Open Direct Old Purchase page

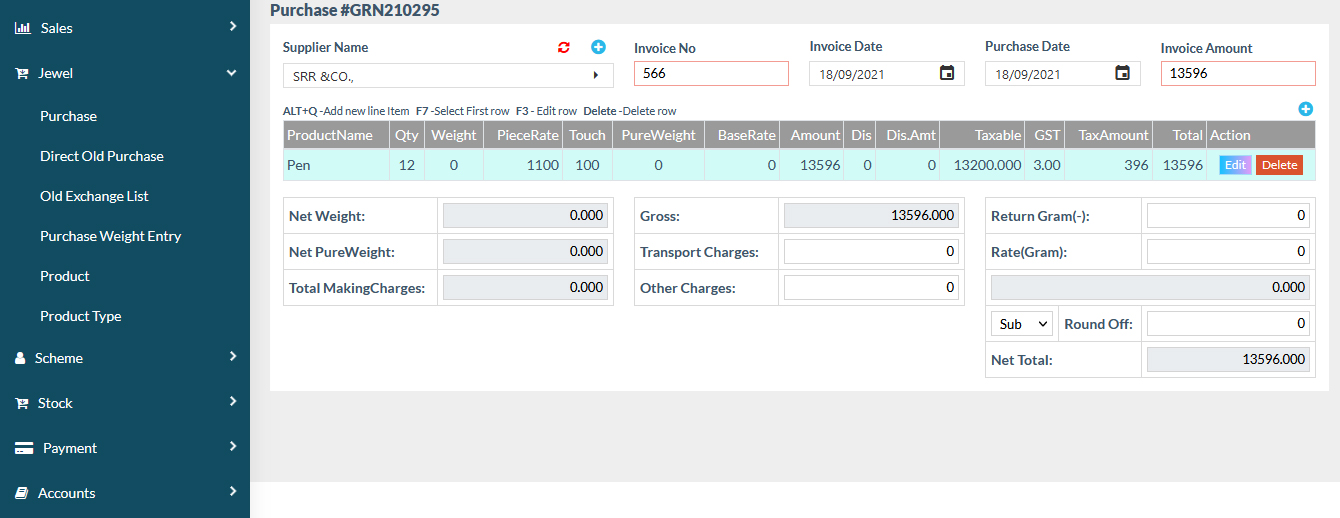(x=101, y=156)
